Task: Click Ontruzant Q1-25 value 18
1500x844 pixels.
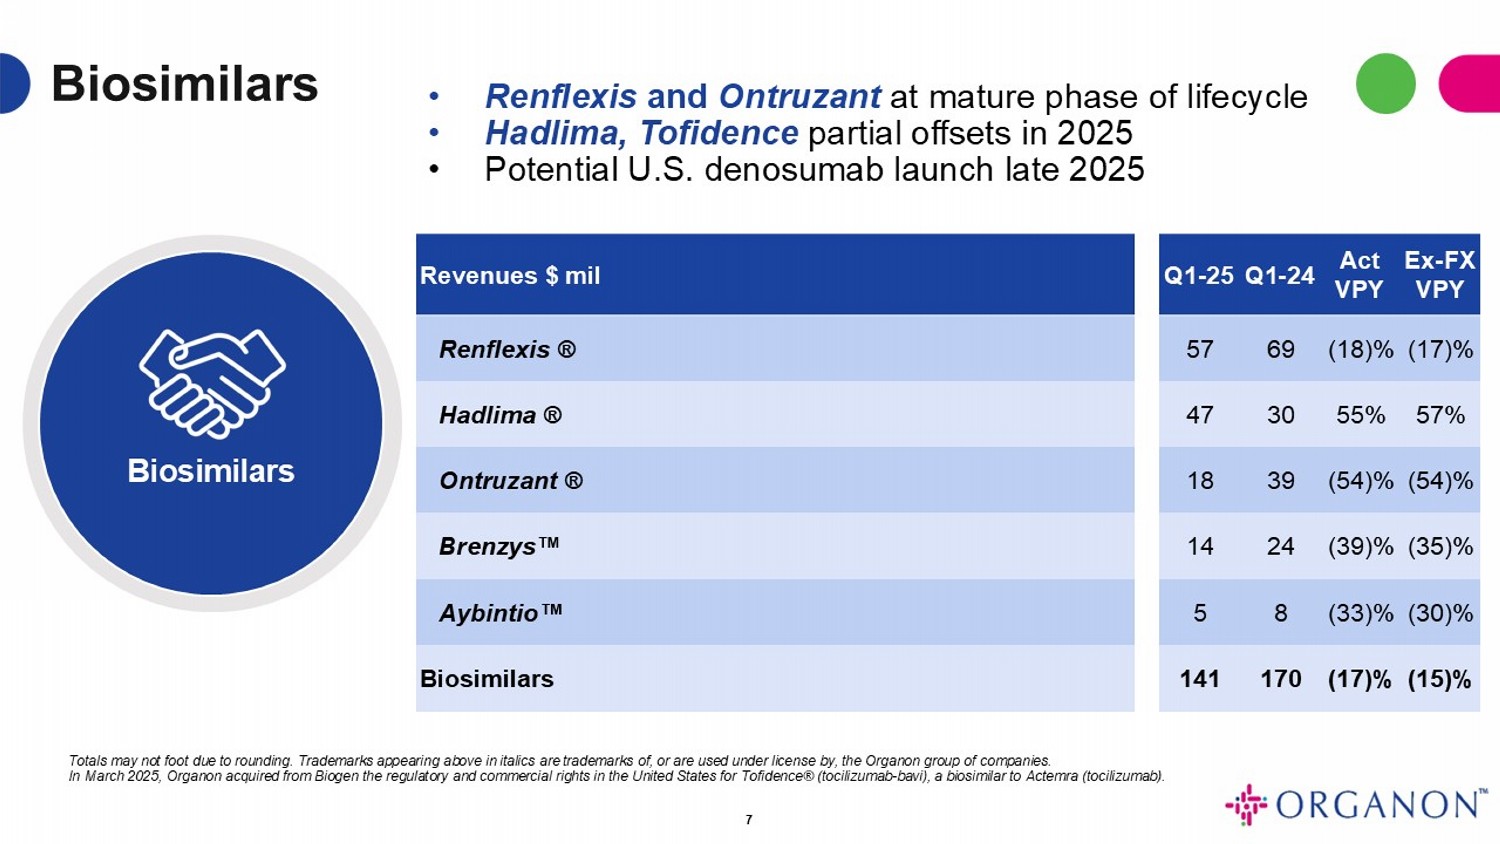Action: pos(1200,481)
